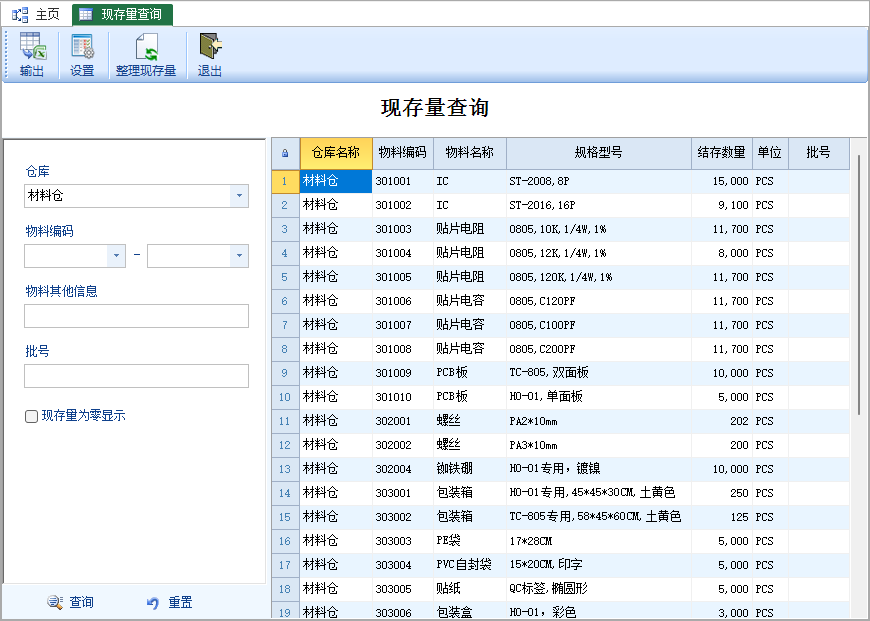The image size is (870, 621).
Task: Click the 查询 magnifier button
Action: (70, 602)
